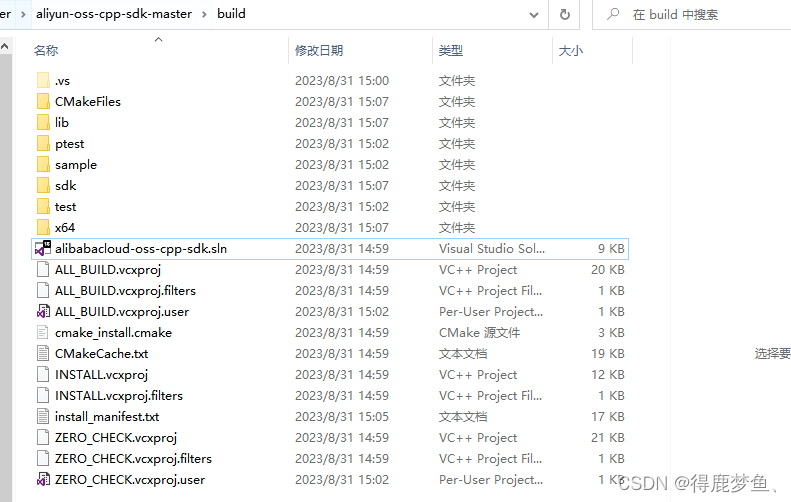Expand the chevron after aliyun-oss-cpp-sdk-master

(x=204, y=14)
